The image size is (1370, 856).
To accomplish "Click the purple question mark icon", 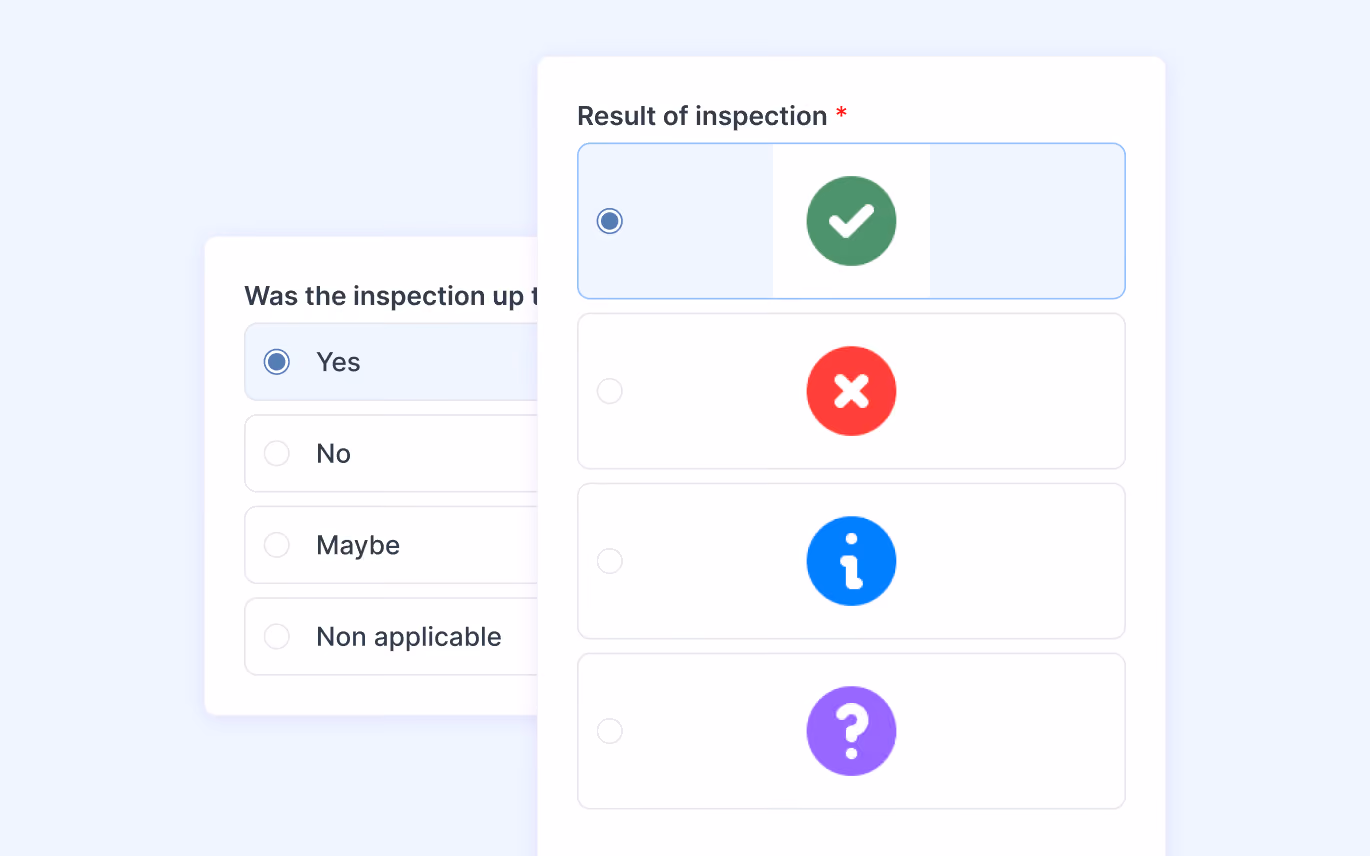I will point(851,731).
